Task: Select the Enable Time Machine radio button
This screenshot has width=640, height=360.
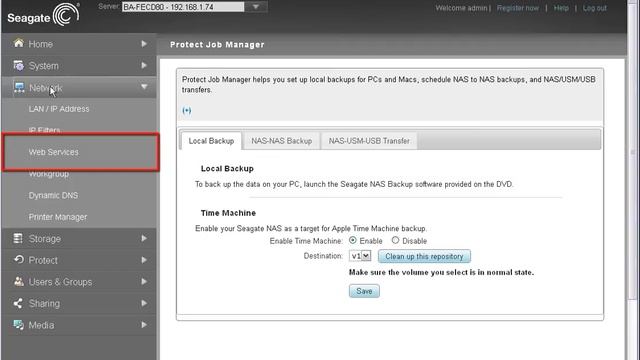Action: [353, 240]
